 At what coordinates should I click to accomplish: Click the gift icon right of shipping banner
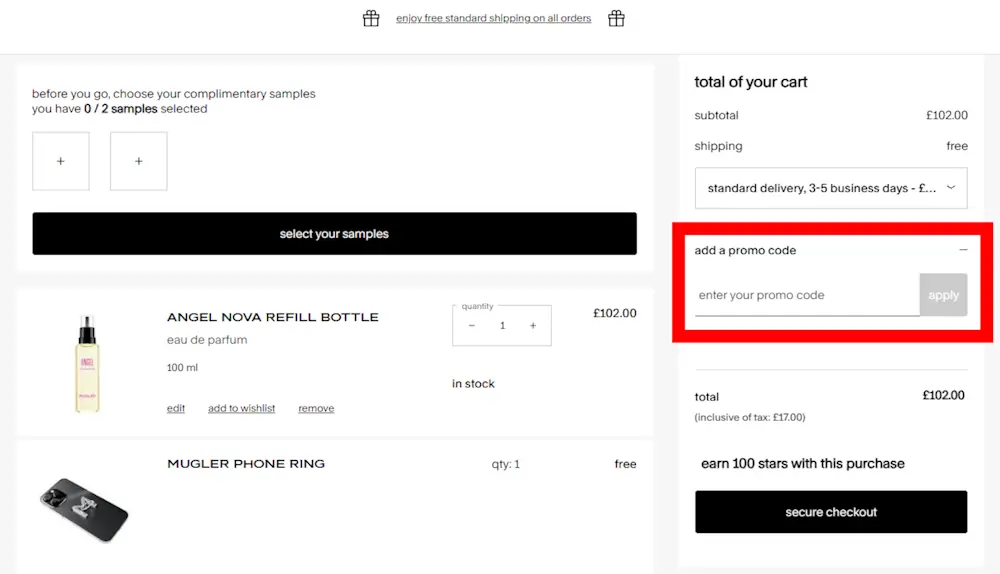(616, 18)
